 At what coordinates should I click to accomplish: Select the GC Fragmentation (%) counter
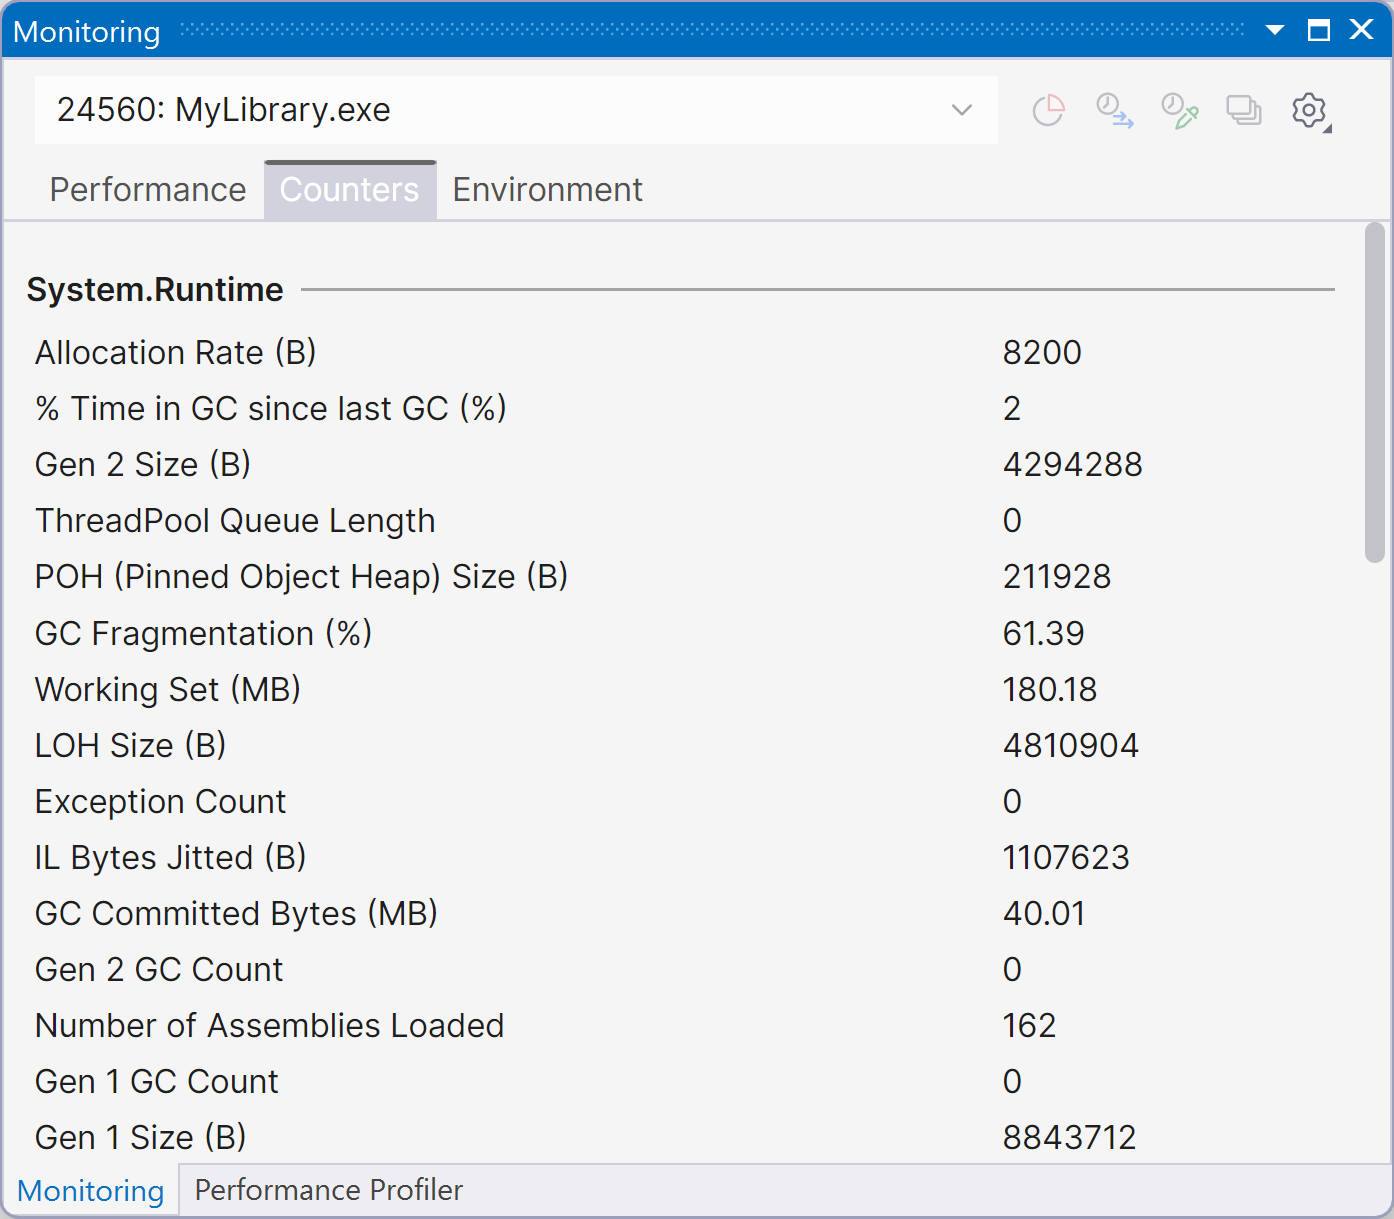pyautogui.click(x=203, y=633)
